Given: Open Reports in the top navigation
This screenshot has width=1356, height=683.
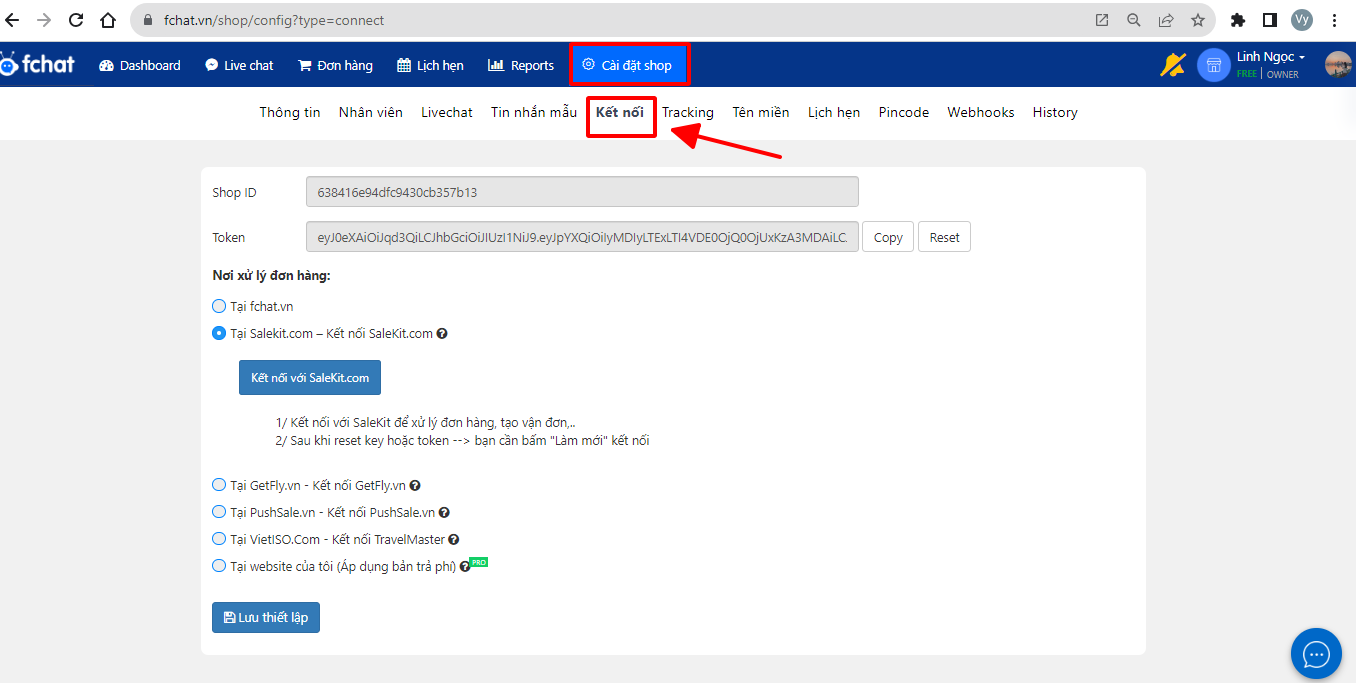Looking at the screenshot, I should coord(520,65).
